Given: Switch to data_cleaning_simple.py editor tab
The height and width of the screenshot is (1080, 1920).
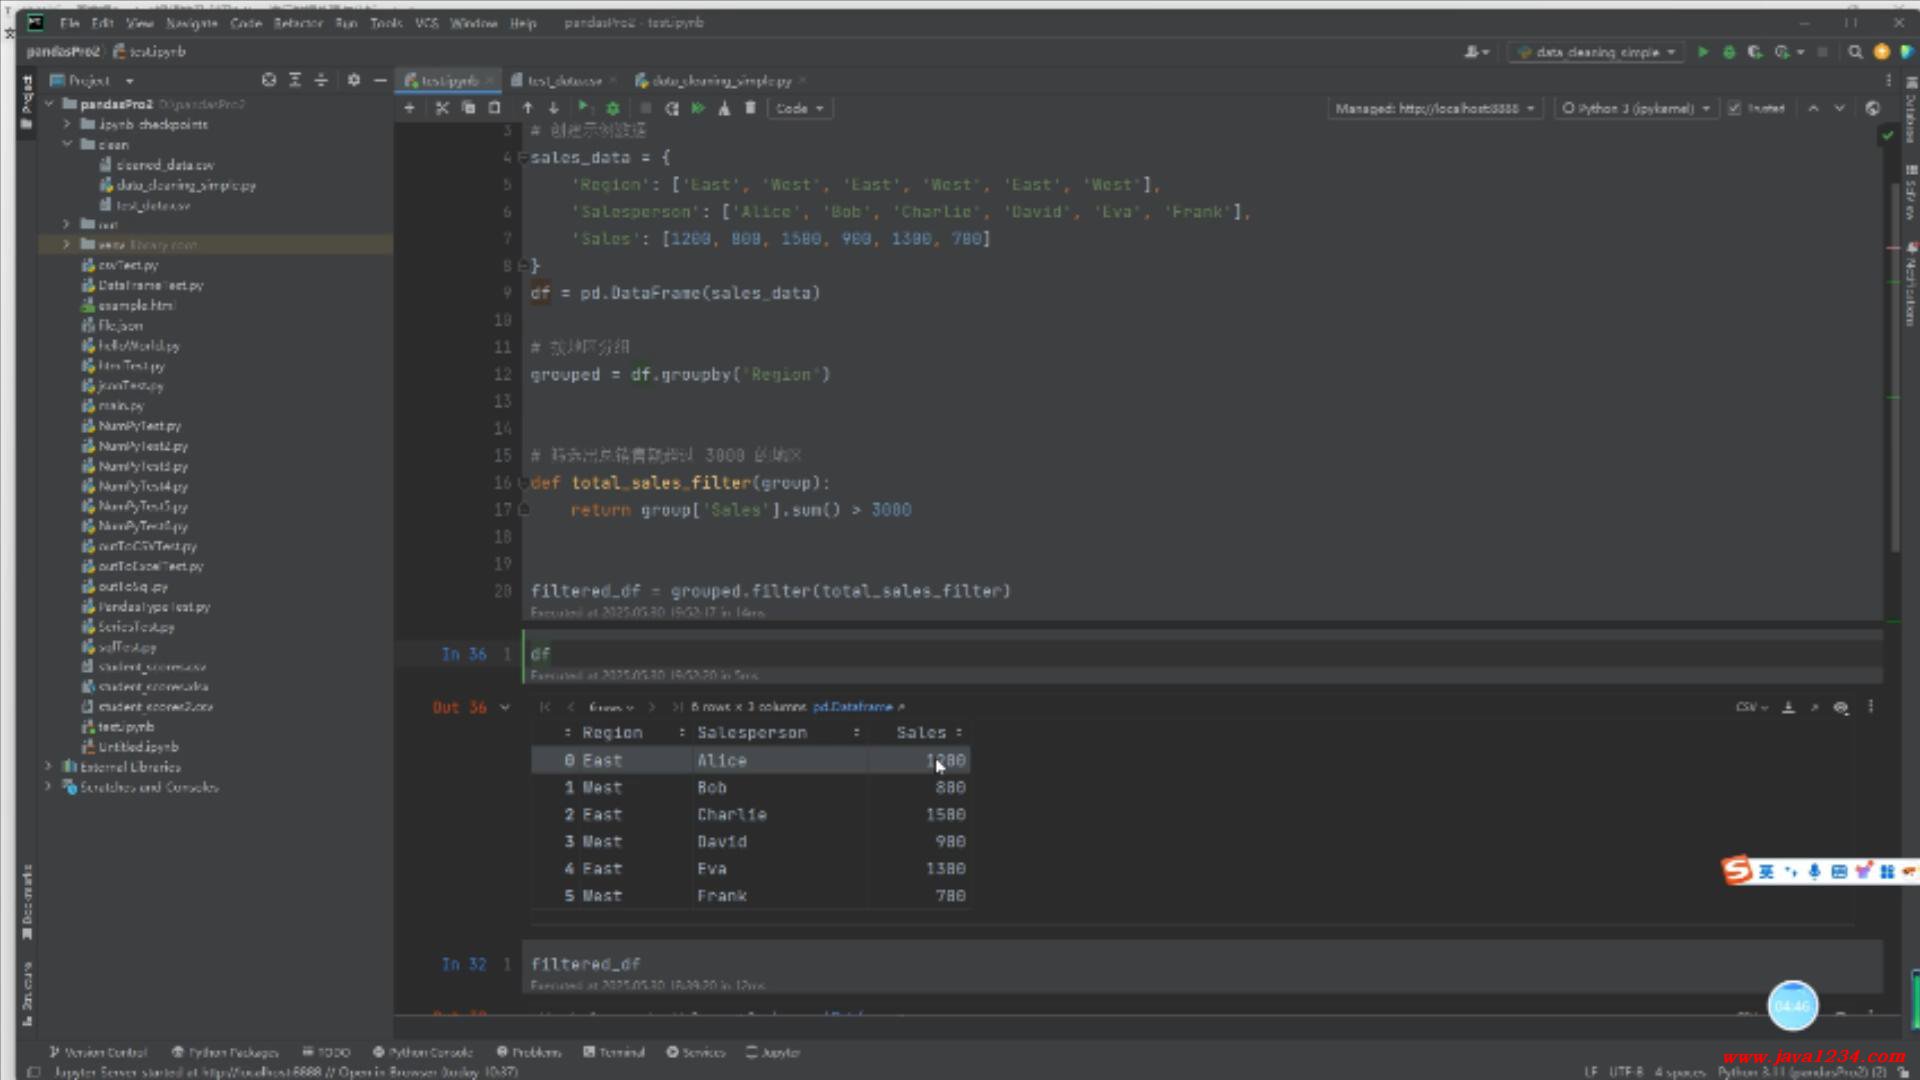Looking at the screenshot, I should pyautogui.click(x=720, y=81).
